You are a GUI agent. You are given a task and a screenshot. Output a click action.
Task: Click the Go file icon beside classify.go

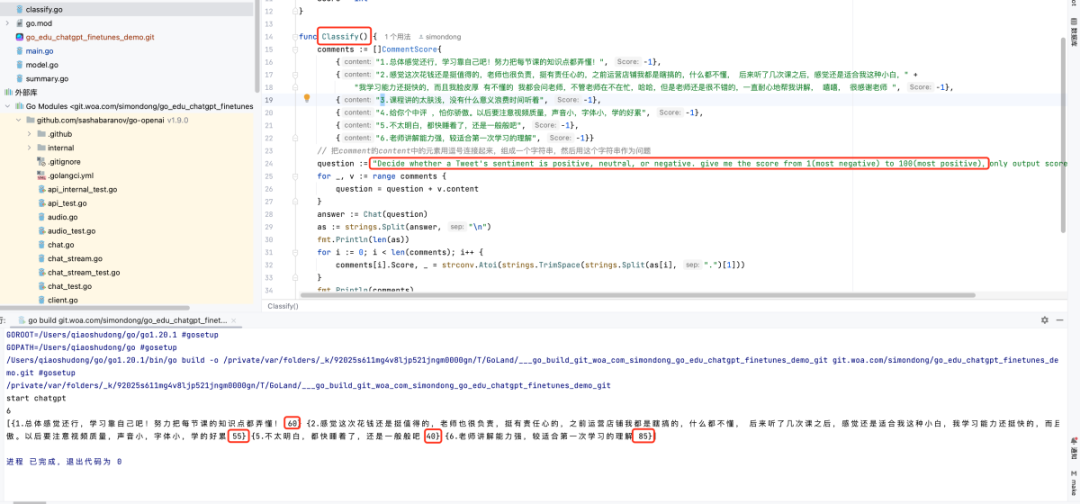point(19,10)
